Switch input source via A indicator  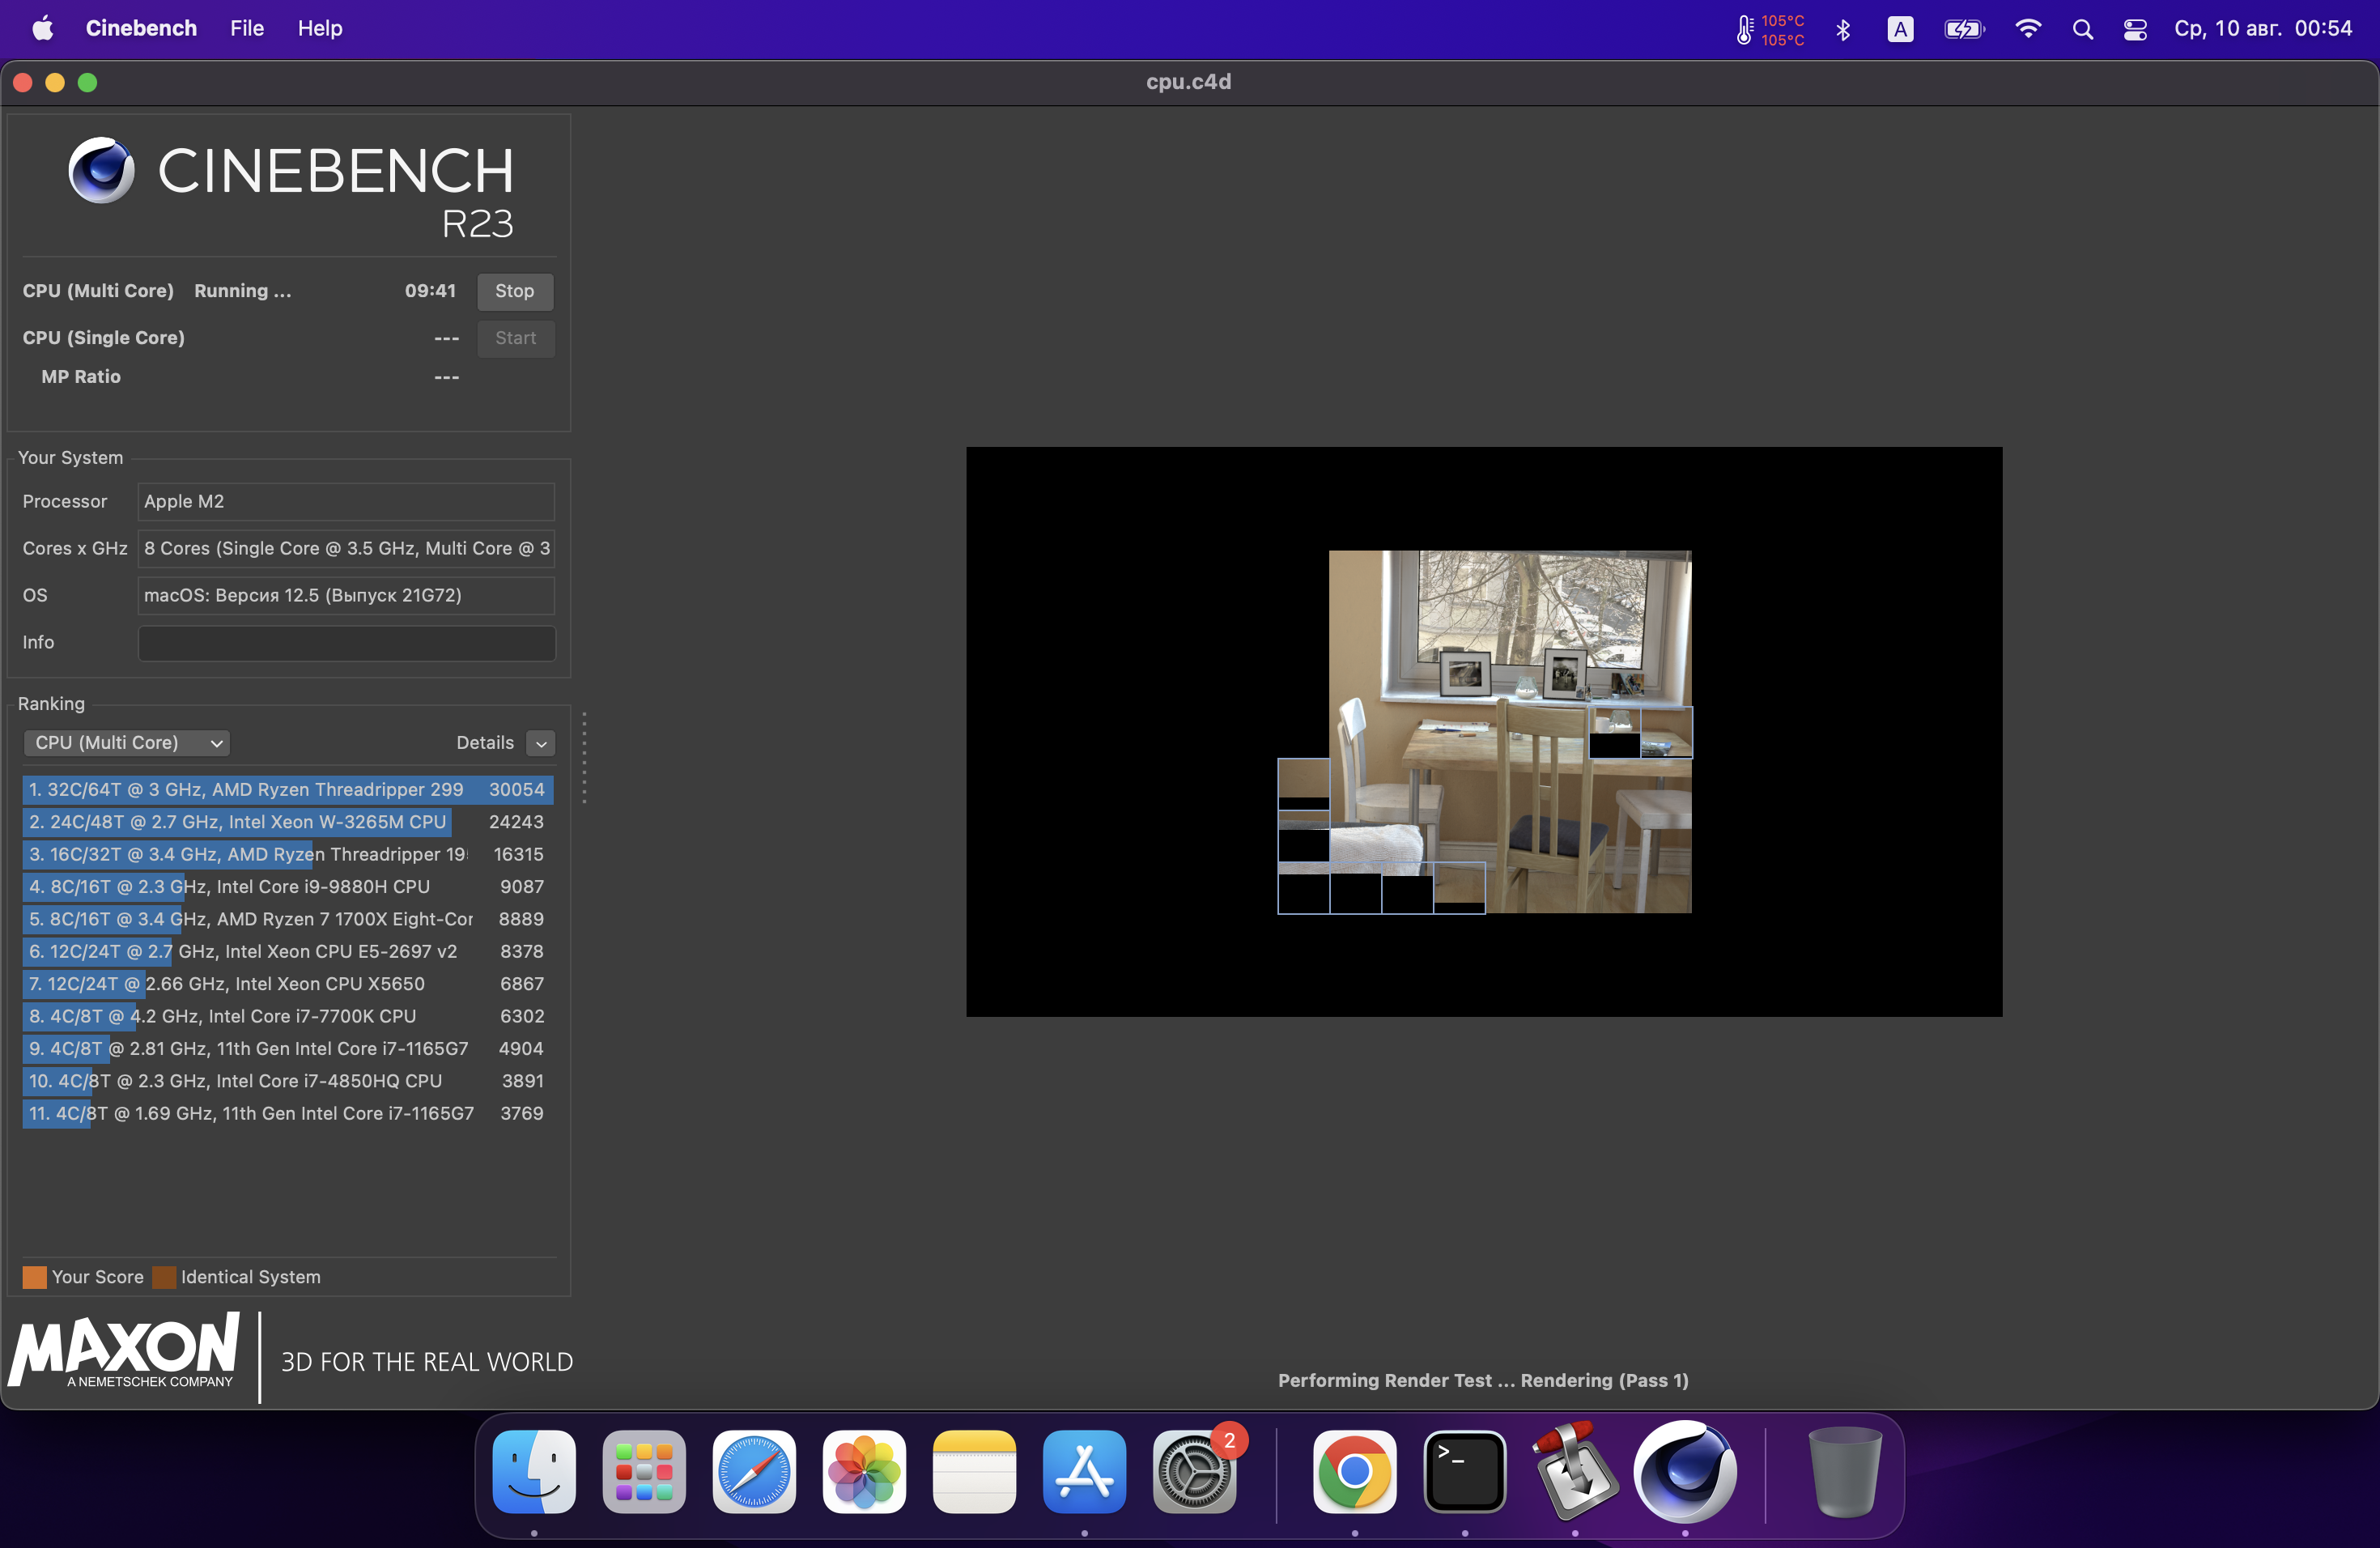pos(1900,29)
